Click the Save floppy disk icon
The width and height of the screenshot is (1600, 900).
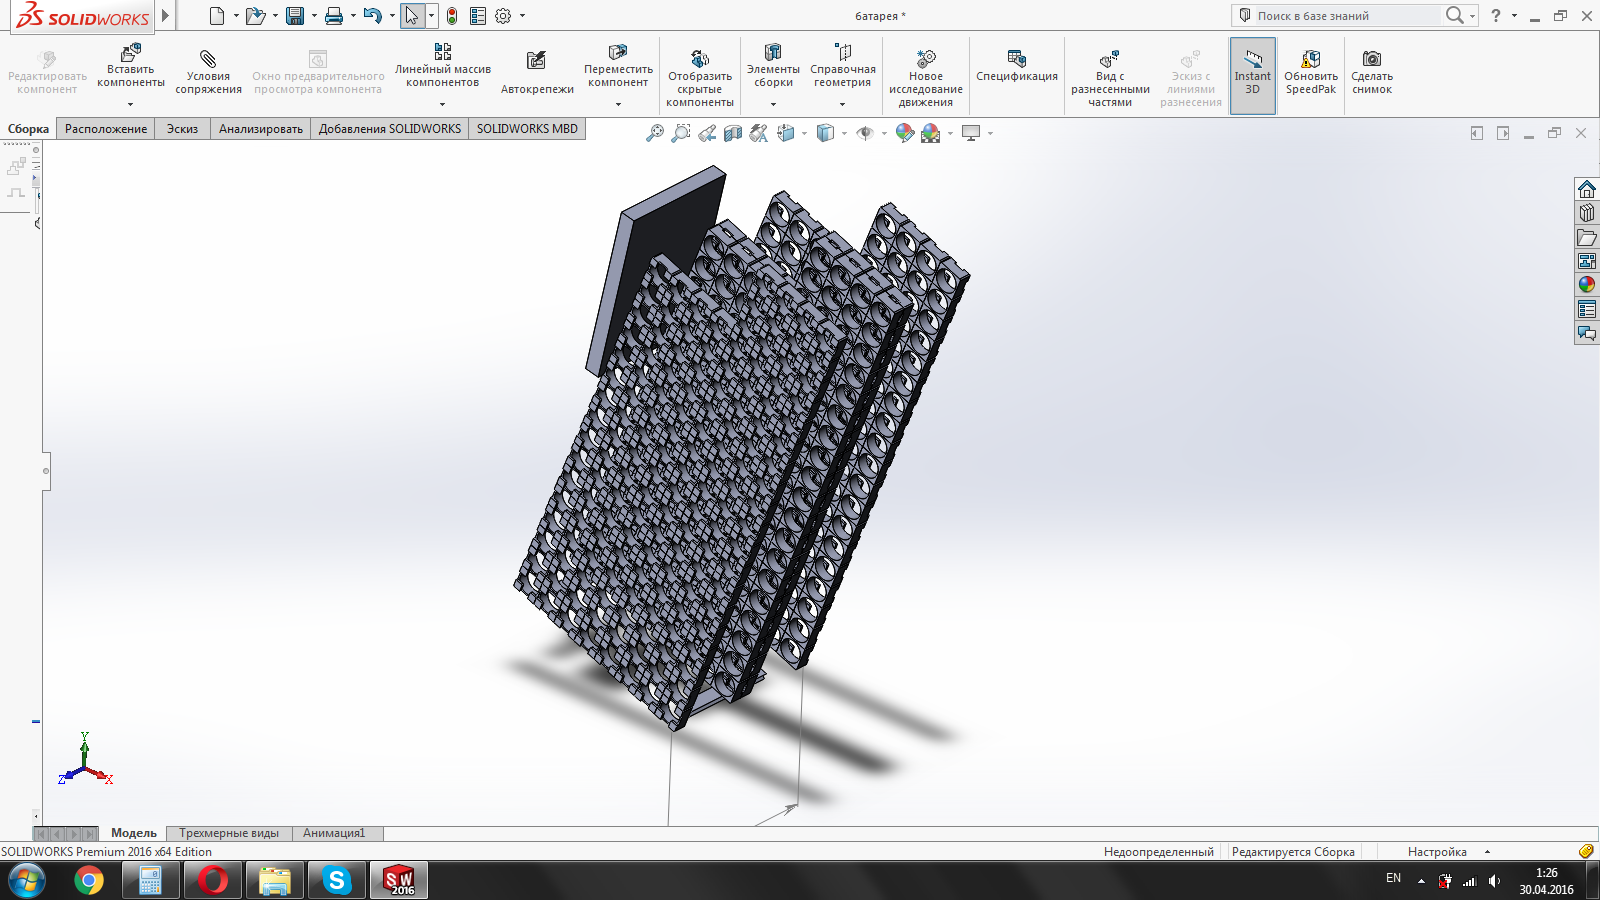click(294, 16)
